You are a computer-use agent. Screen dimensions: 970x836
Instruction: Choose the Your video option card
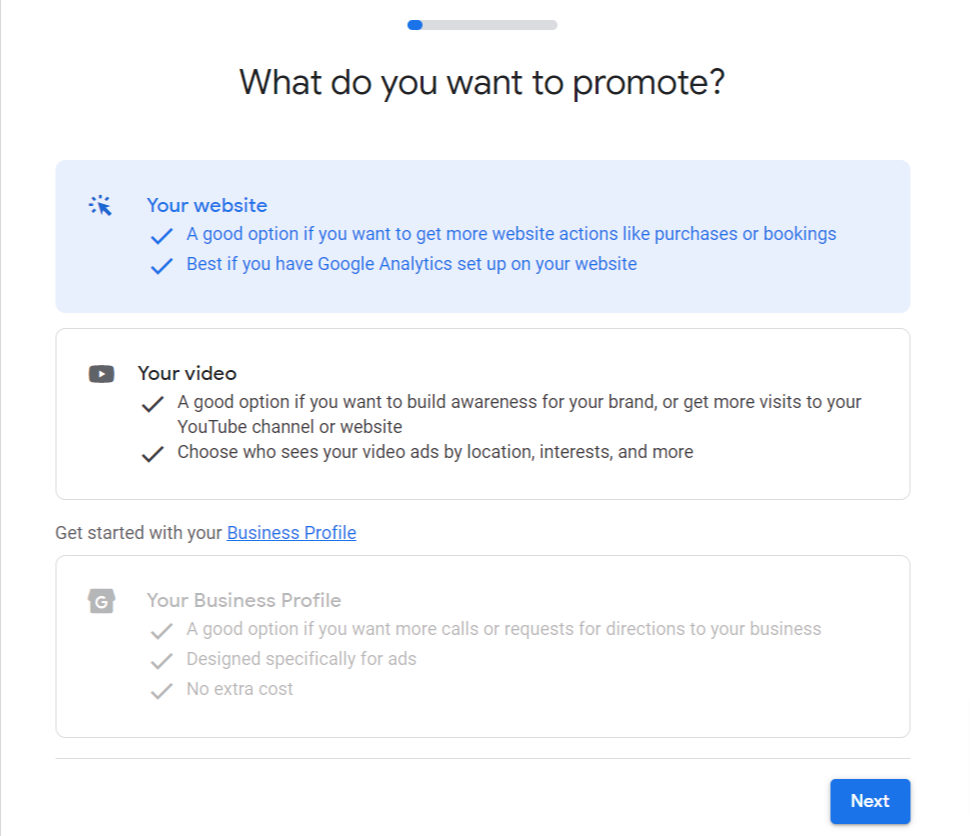[483, 414]
